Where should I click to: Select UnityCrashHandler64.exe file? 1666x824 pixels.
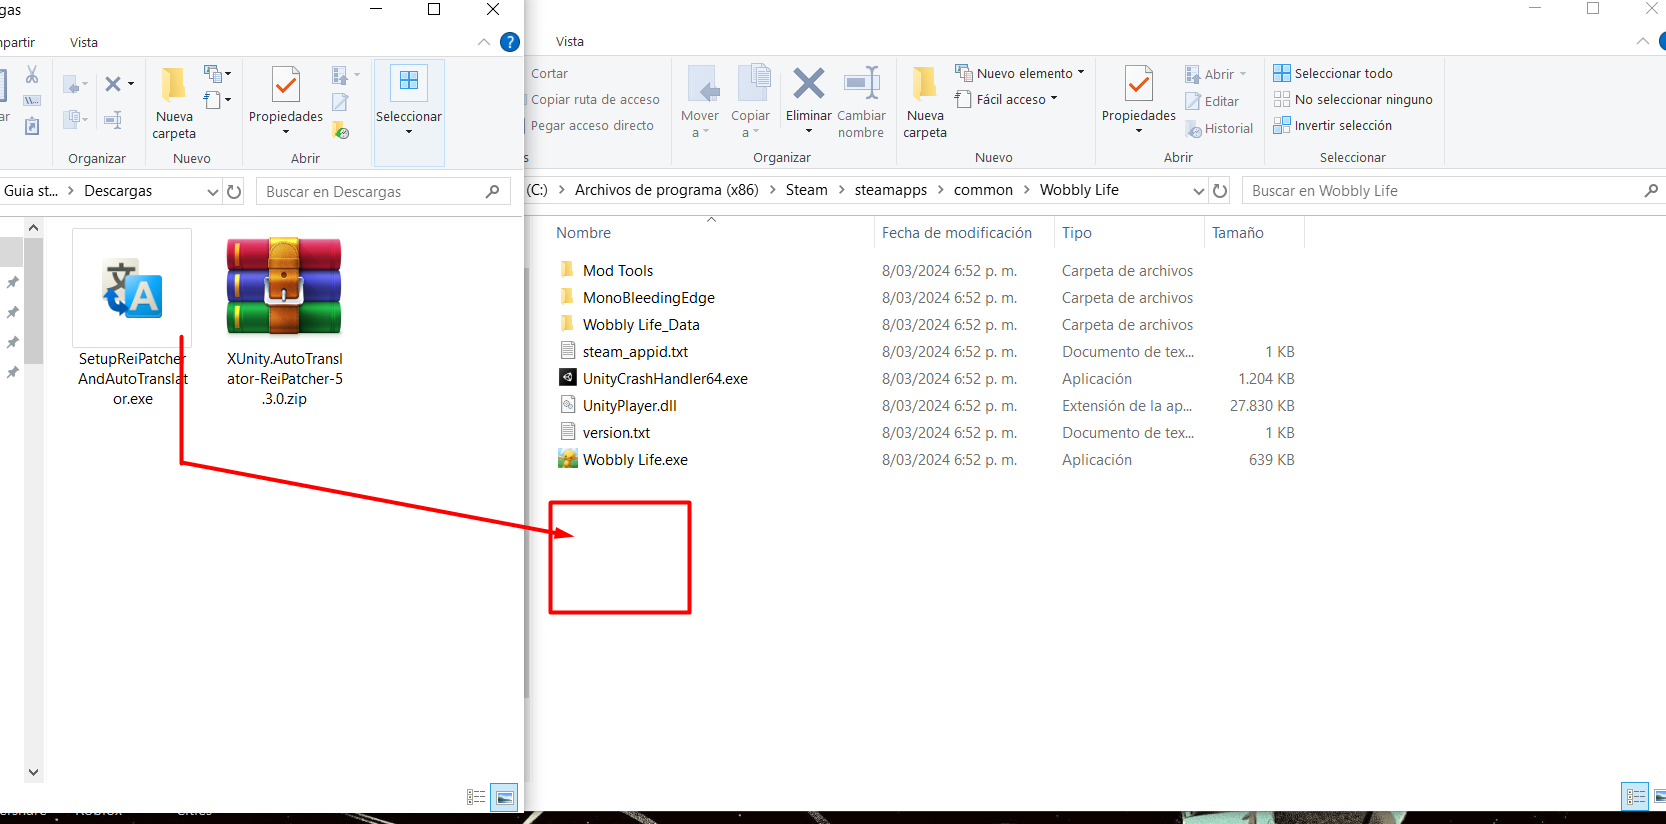(665, 379)
